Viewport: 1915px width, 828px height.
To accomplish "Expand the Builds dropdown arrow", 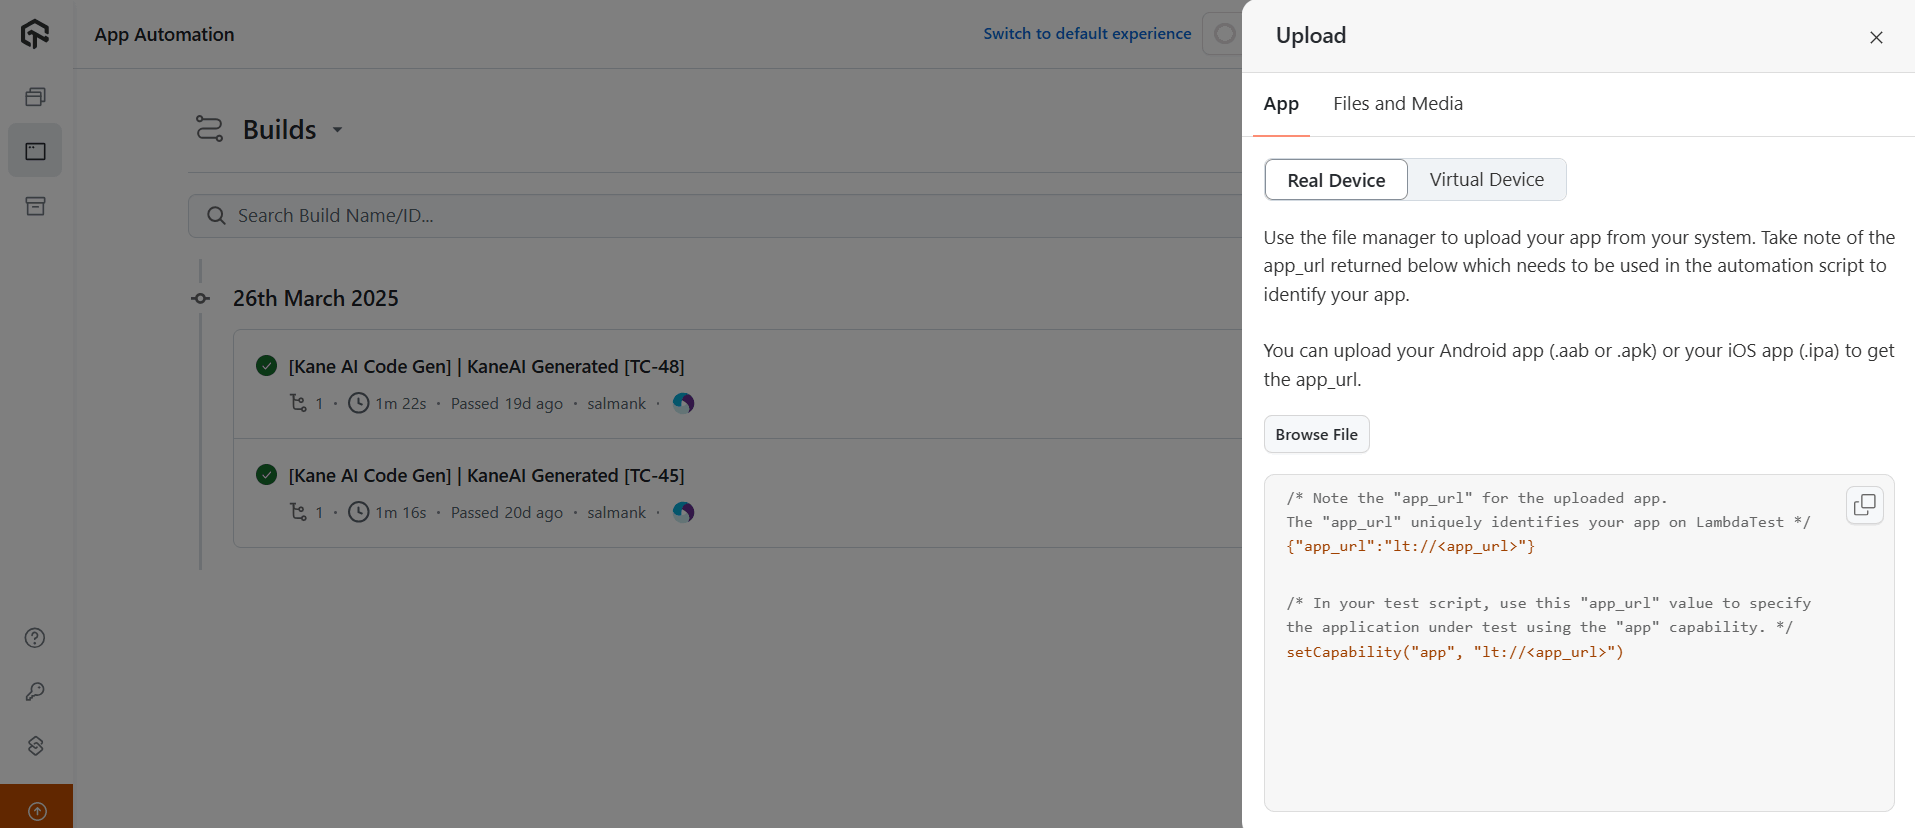I will tap(337, 130).
